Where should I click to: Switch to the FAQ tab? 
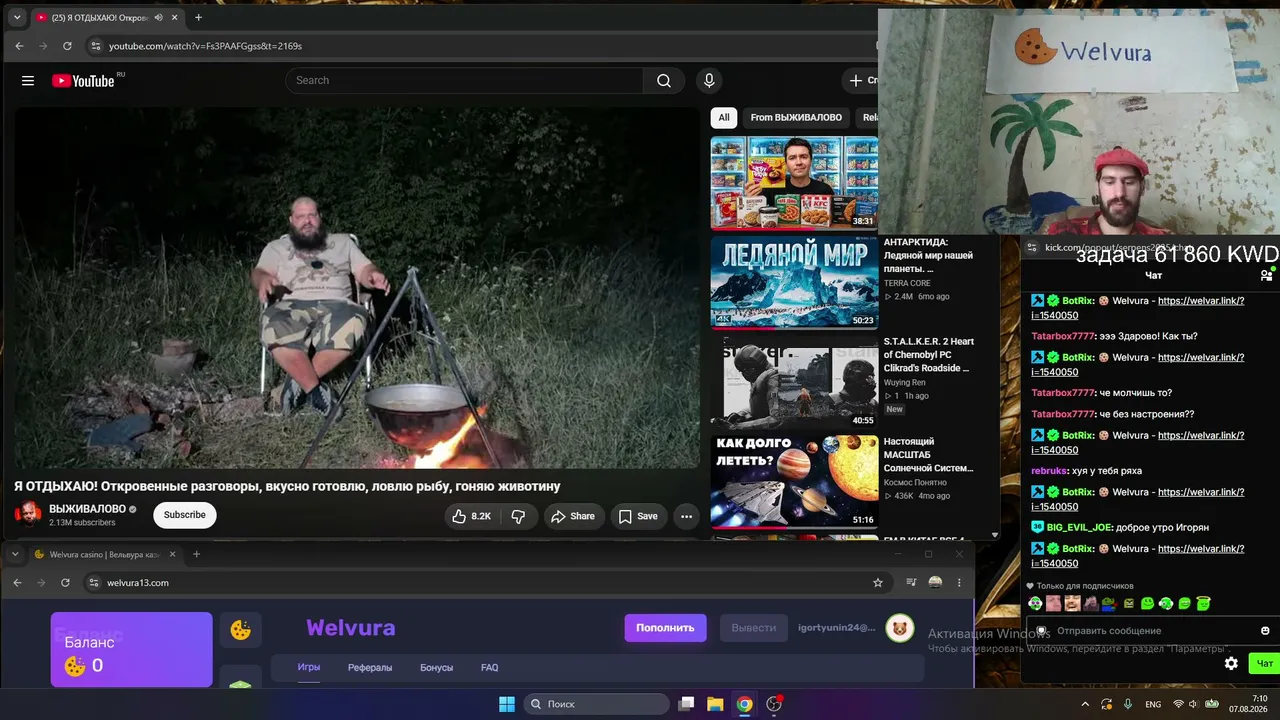pyautogui.click(x=489, y=667)
